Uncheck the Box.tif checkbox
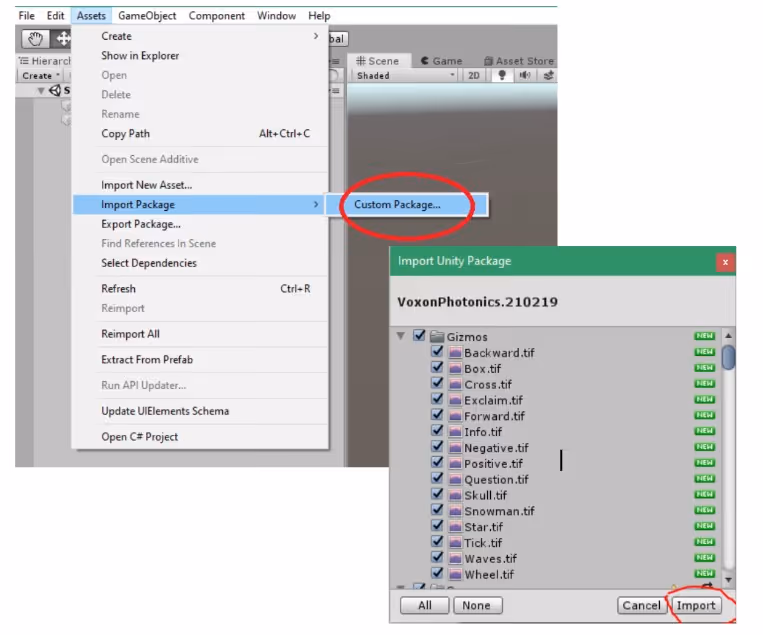Screen dimensions: 763x635 [437, 367]
